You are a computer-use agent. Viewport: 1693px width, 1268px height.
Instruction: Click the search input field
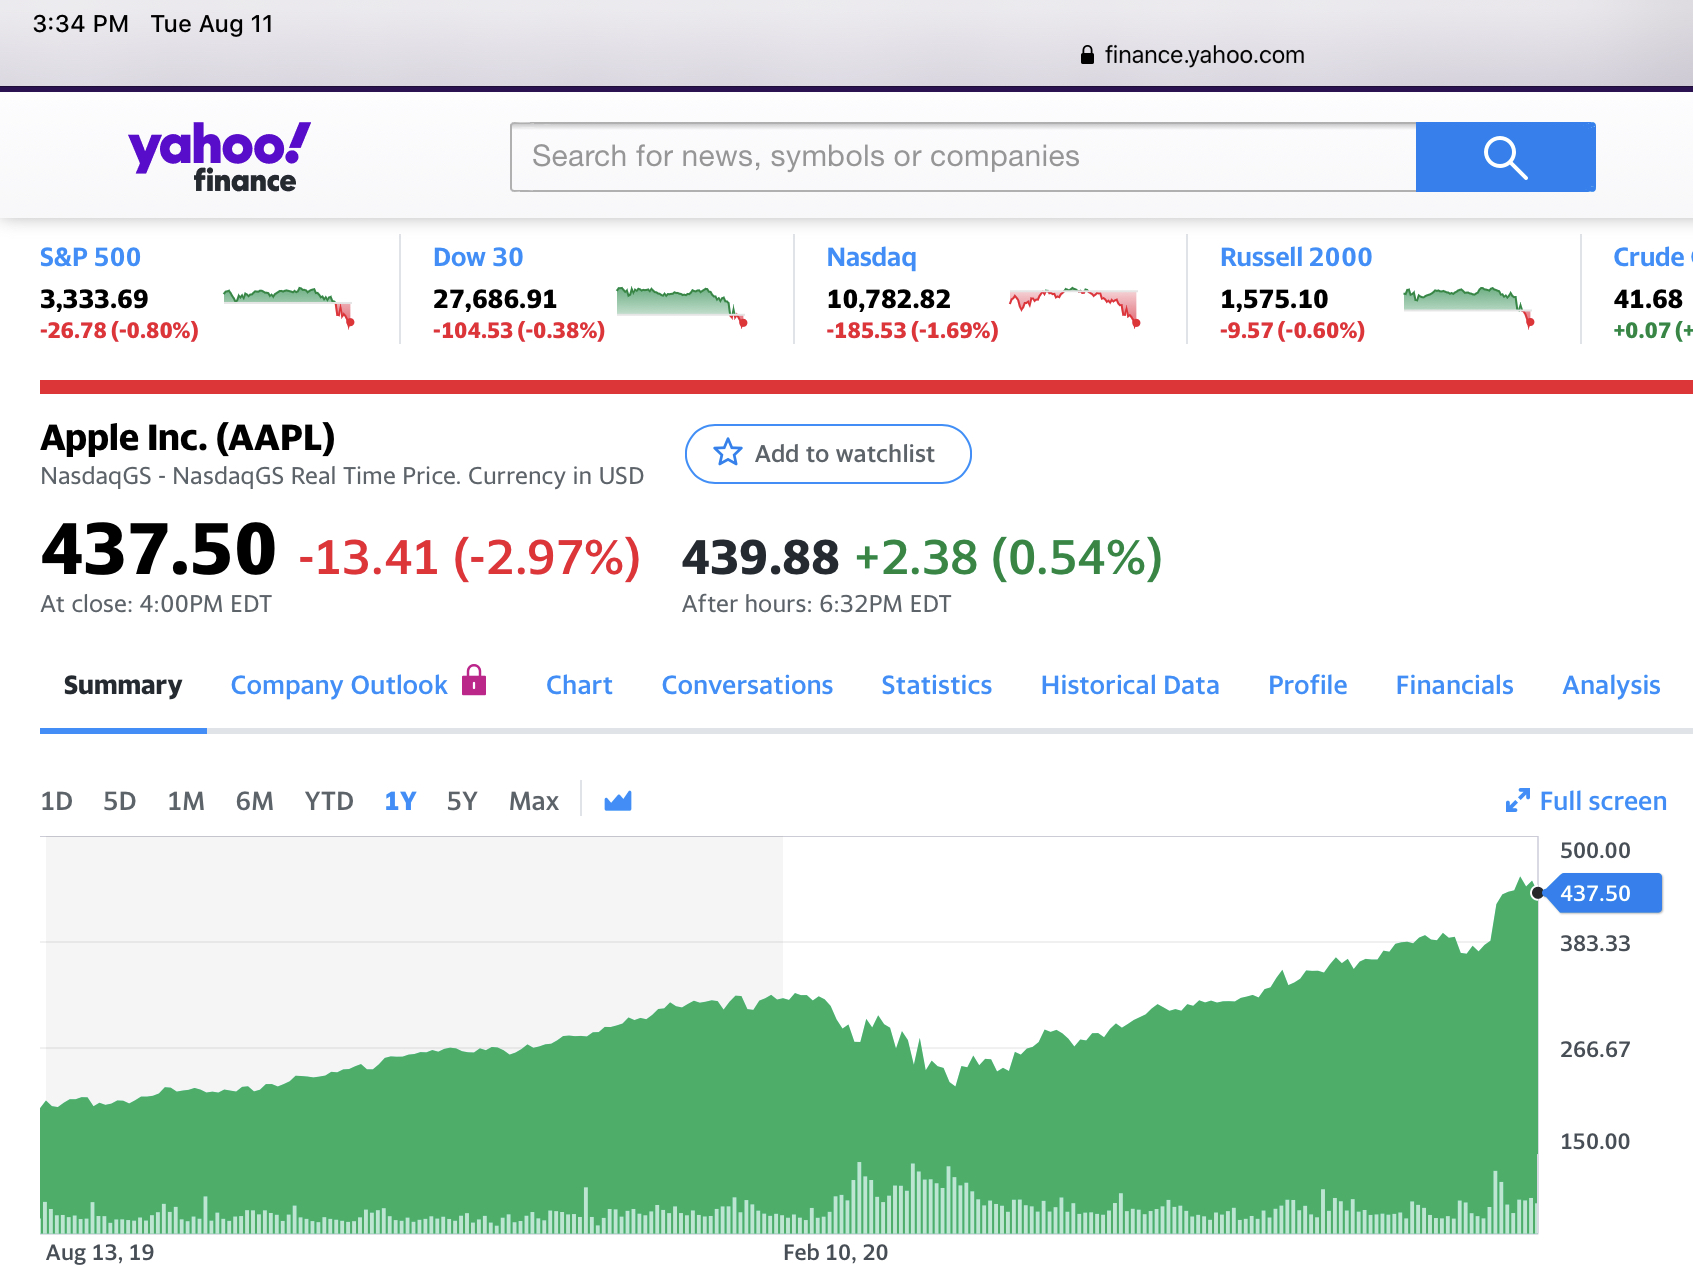click(963, 157)
